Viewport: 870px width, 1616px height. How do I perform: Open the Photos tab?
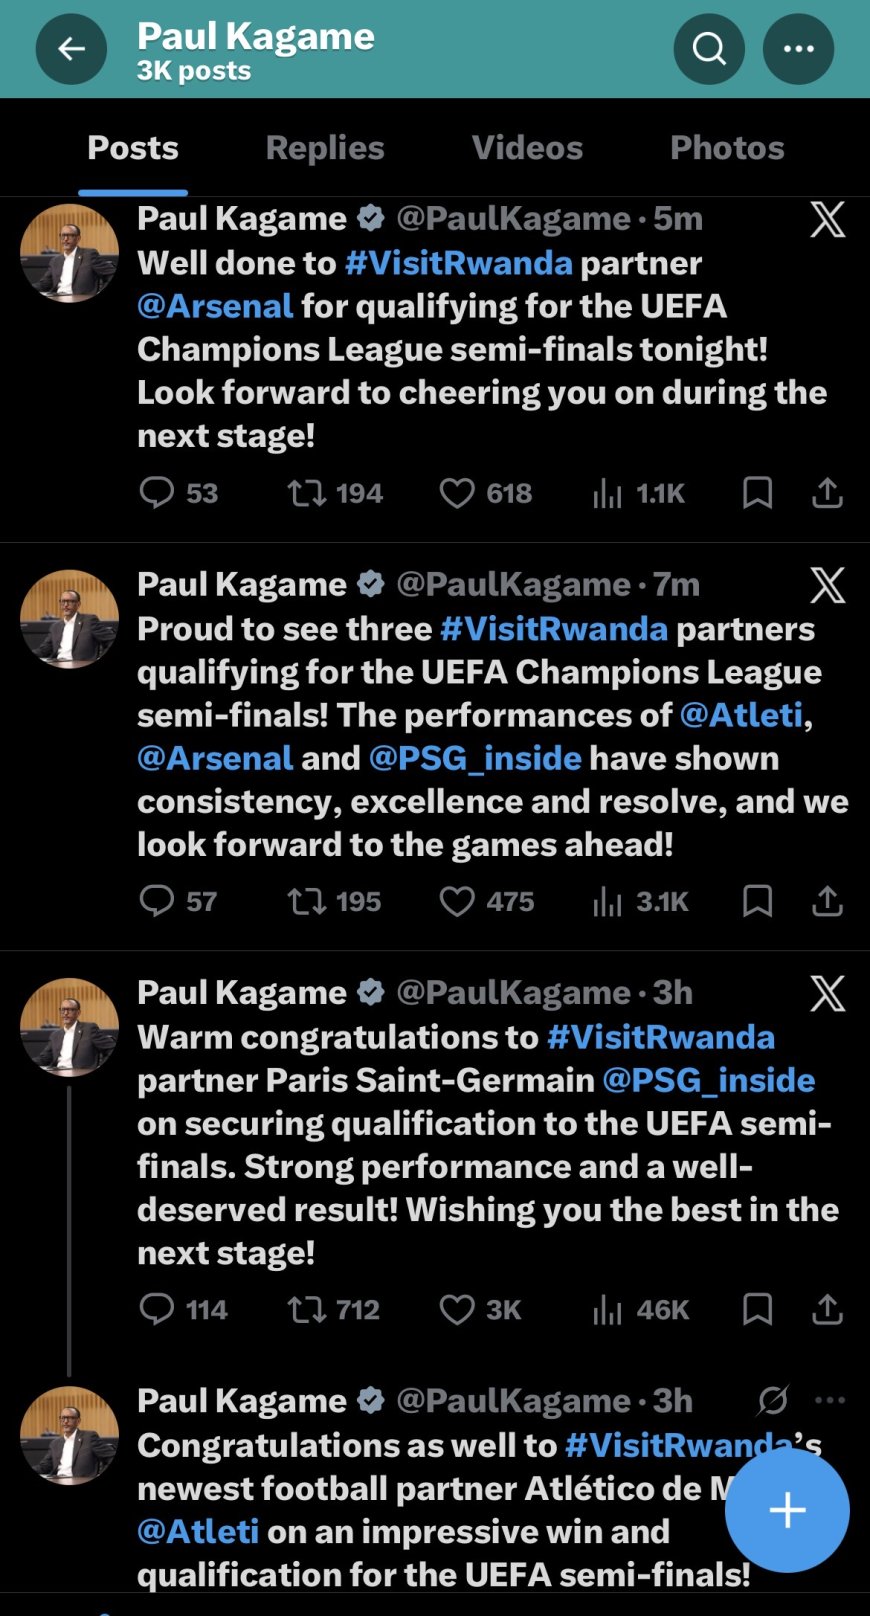(x=727, y=148)
